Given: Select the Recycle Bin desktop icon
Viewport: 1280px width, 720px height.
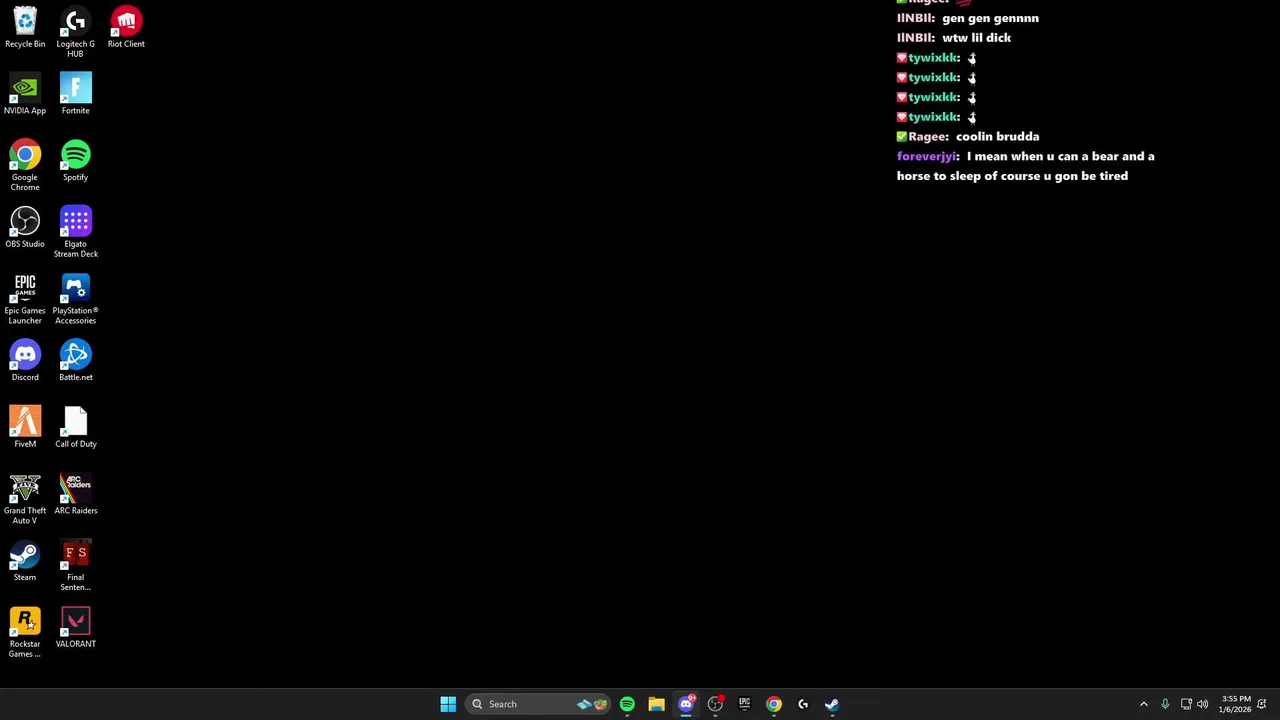Looking at the screenshot, I should (25, 28).
